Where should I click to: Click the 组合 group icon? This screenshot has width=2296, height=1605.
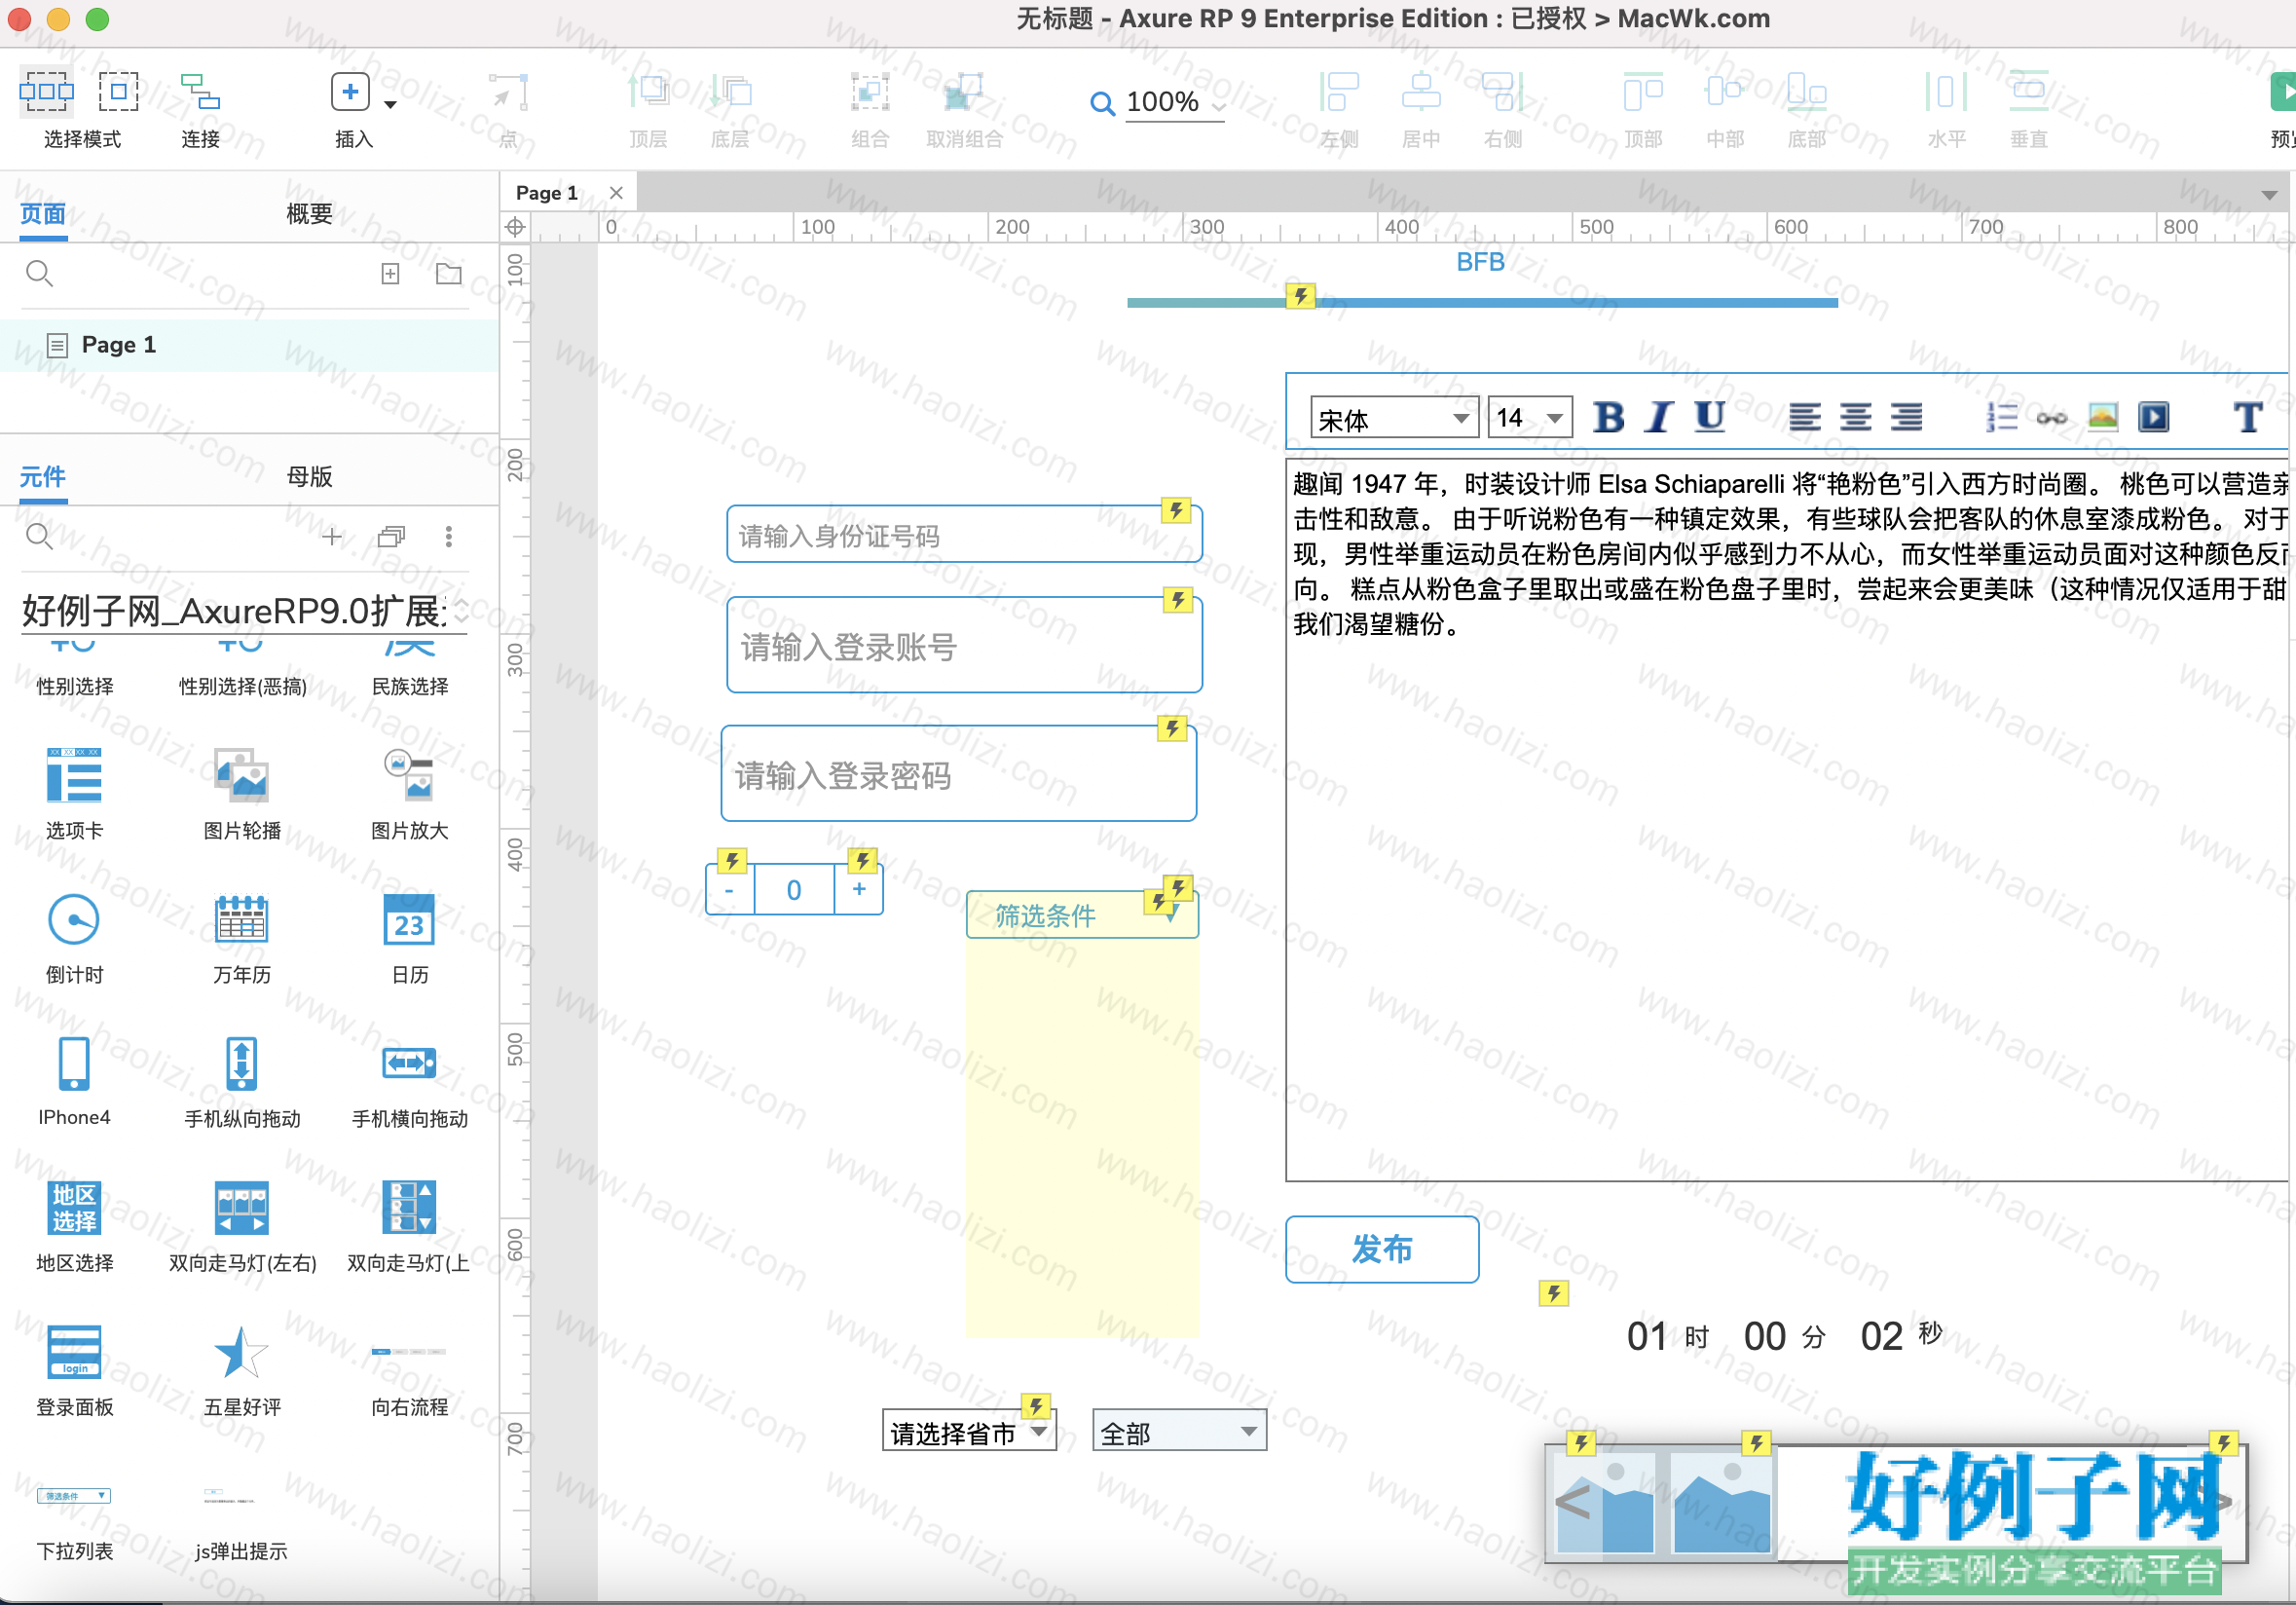pyautogui.click(x=870, y=92)
